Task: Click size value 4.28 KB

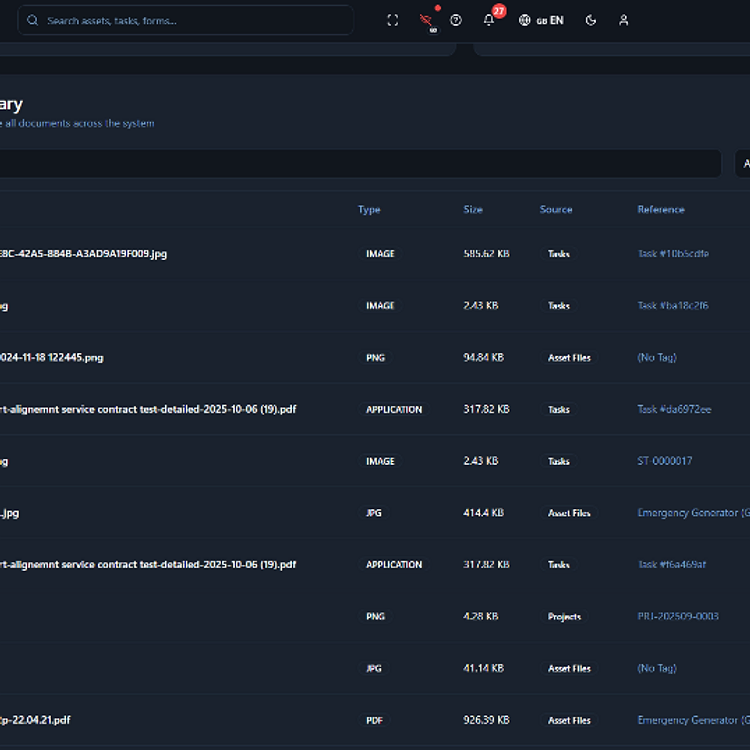Action: pyautogui.click(x=481, y=616)
